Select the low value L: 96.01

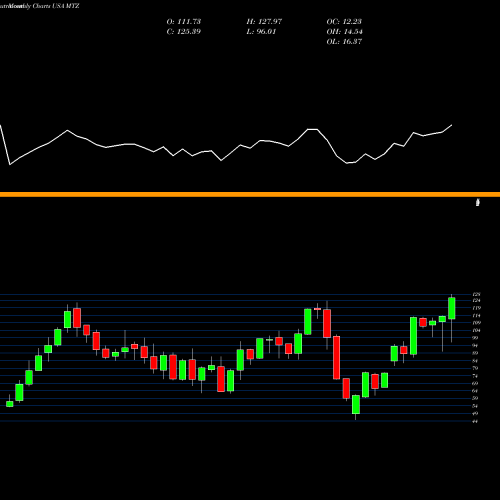tap(261, 32)
